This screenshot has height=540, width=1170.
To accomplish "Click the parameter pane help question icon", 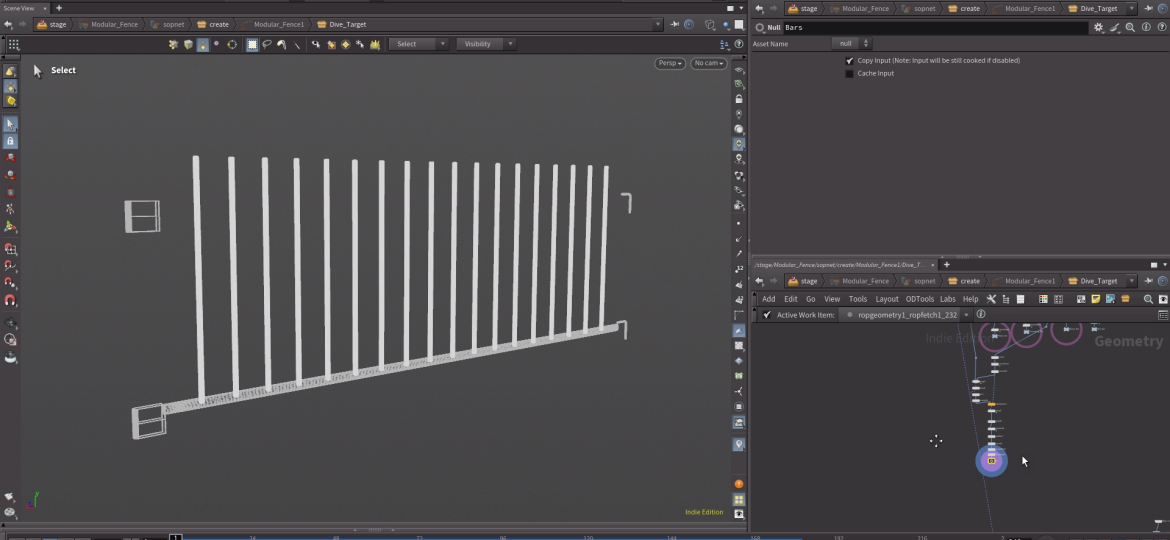I will (1160, 28).
